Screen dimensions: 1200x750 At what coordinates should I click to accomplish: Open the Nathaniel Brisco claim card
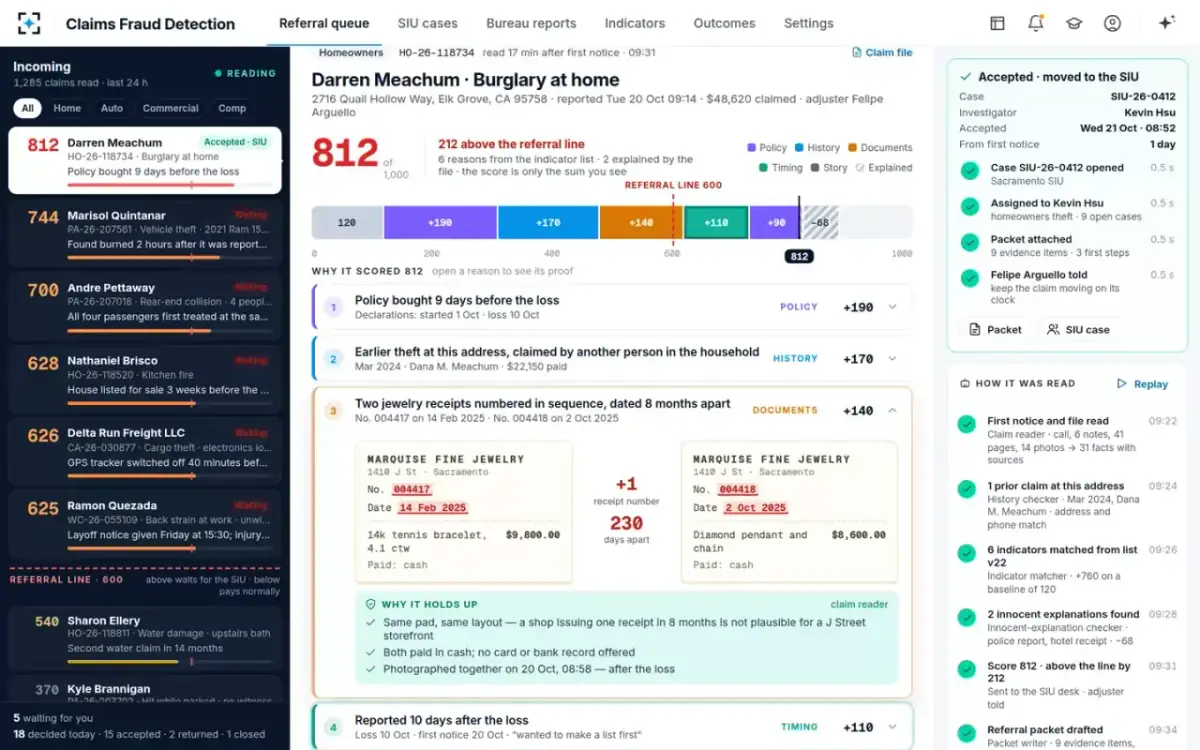coord(145,381)
